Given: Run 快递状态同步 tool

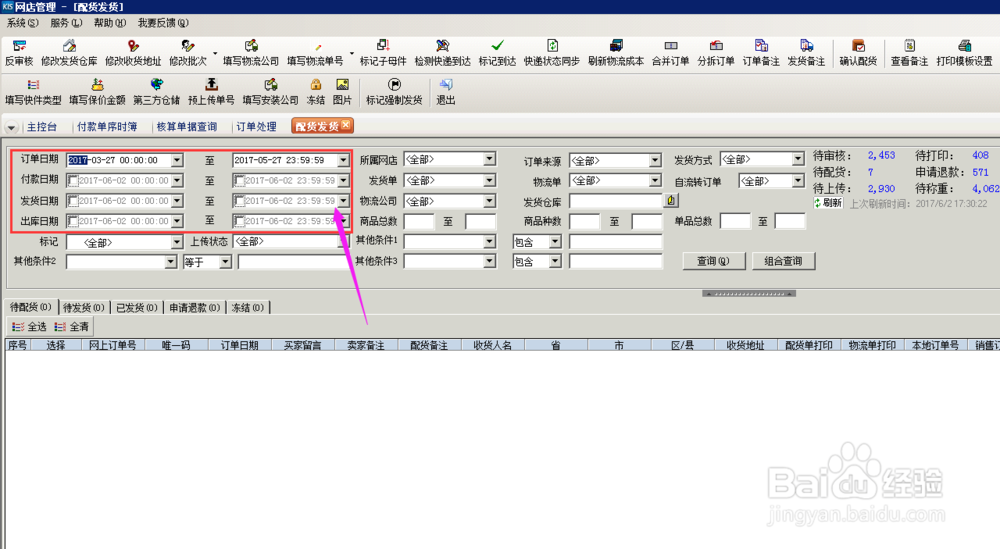Looking at the screenshot, I should coord(552,53).
